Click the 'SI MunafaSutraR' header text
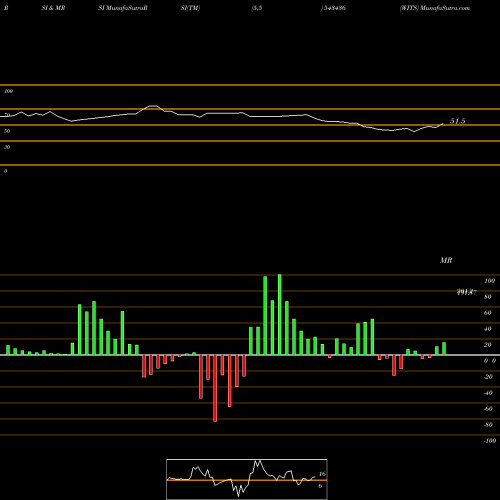Image resolution: width=500 pixels, height=500 pixels. [123, 8]
